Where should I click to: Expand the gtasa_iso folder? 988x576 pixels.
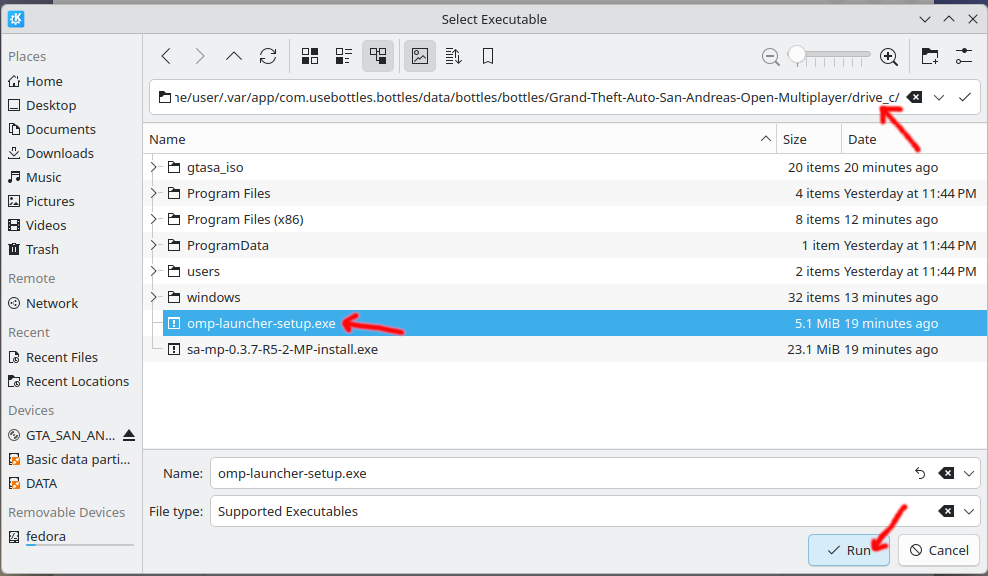point(153,167)
